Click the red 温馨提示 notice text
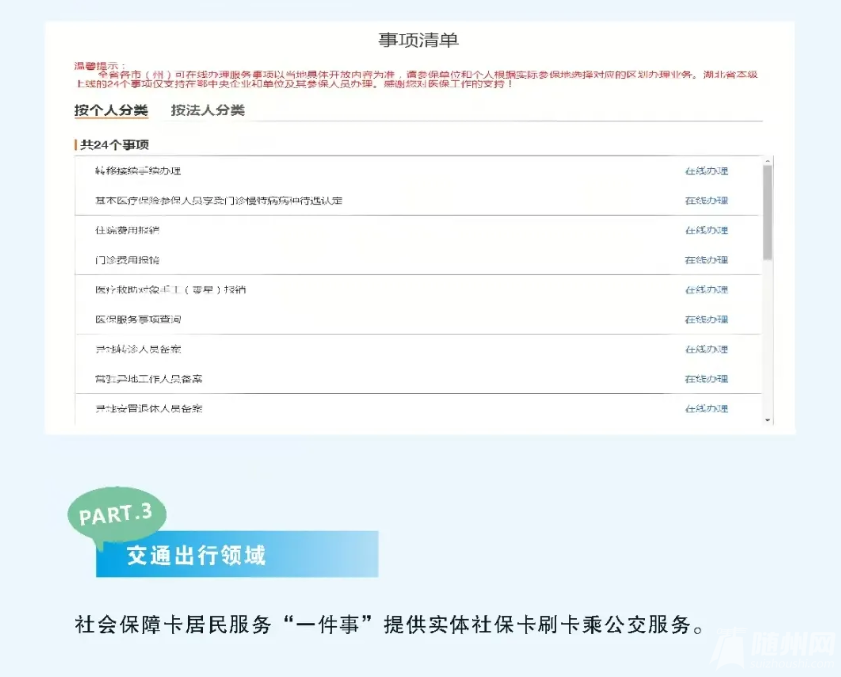The height and width of the screenshot is (677, 841). (416, 75)
